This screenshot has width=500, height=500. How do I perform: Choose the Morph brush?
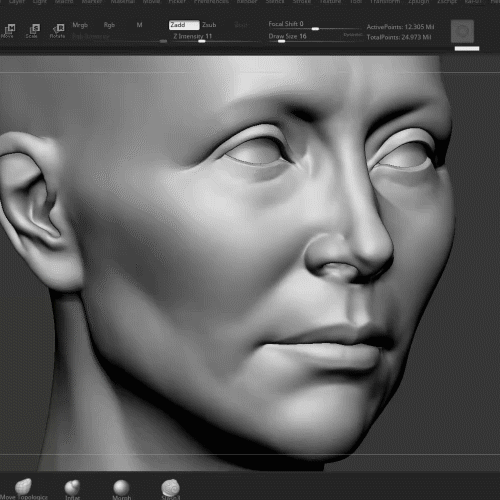(121, 489)
